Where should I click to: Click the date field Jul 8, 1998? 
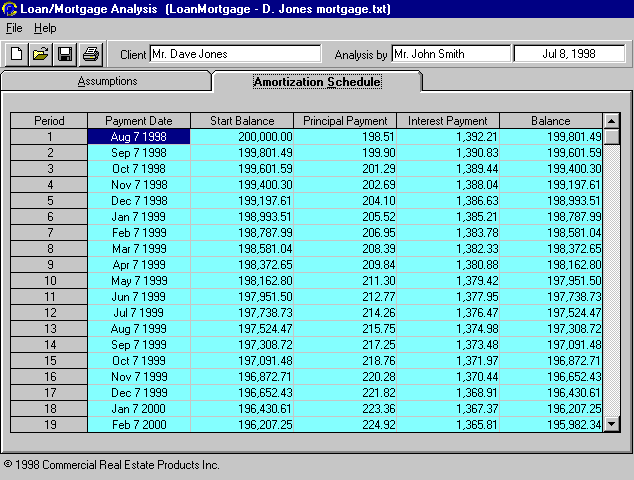tap(569, 54)
